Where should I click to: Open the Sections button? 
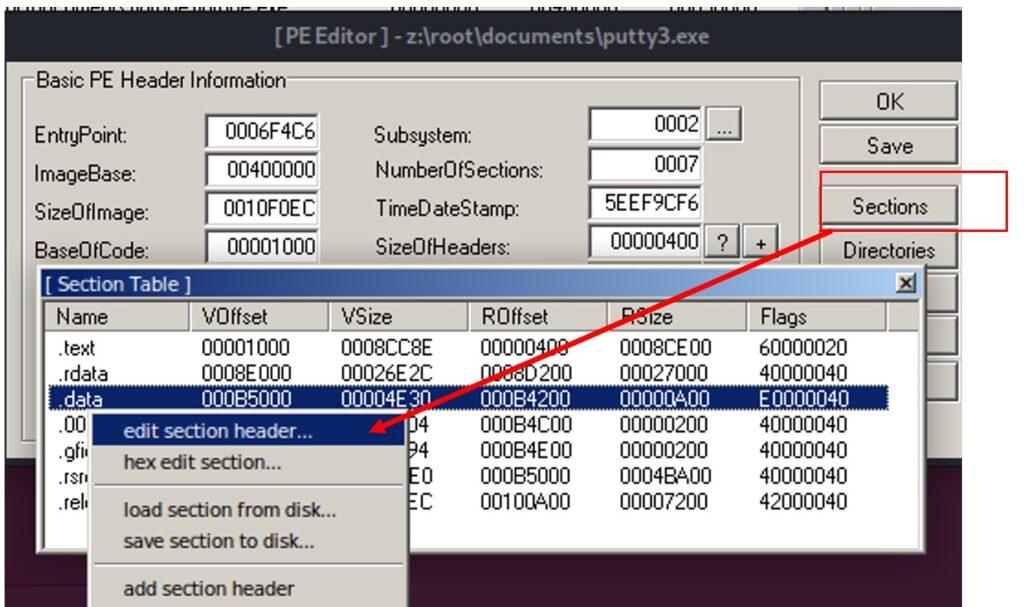(x=889, y=206)
